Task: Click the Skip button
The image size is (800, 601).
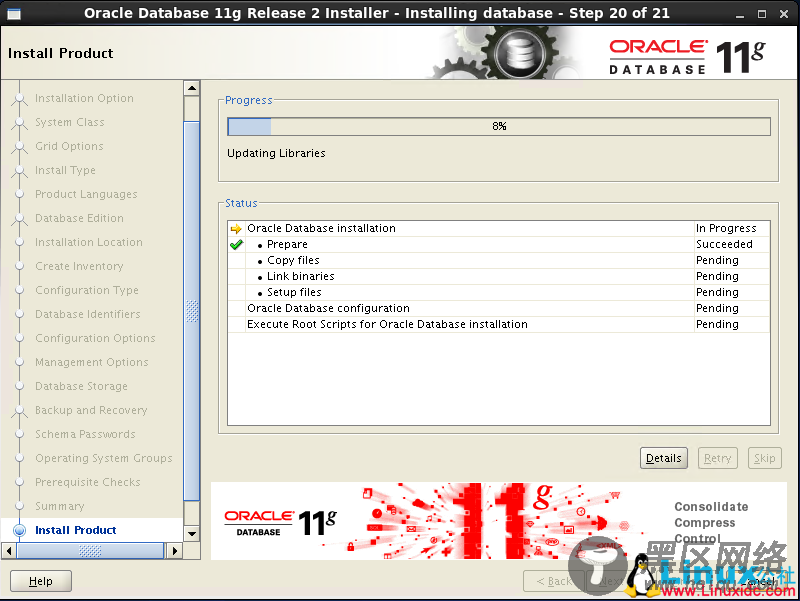Action: [x=764, y=458]
